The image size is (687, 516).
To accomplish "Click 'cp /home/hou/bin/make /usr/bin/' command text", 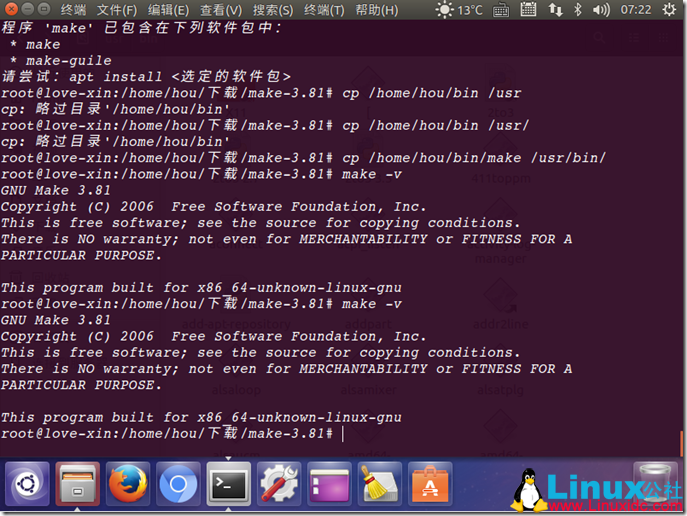I will (474, 158).
